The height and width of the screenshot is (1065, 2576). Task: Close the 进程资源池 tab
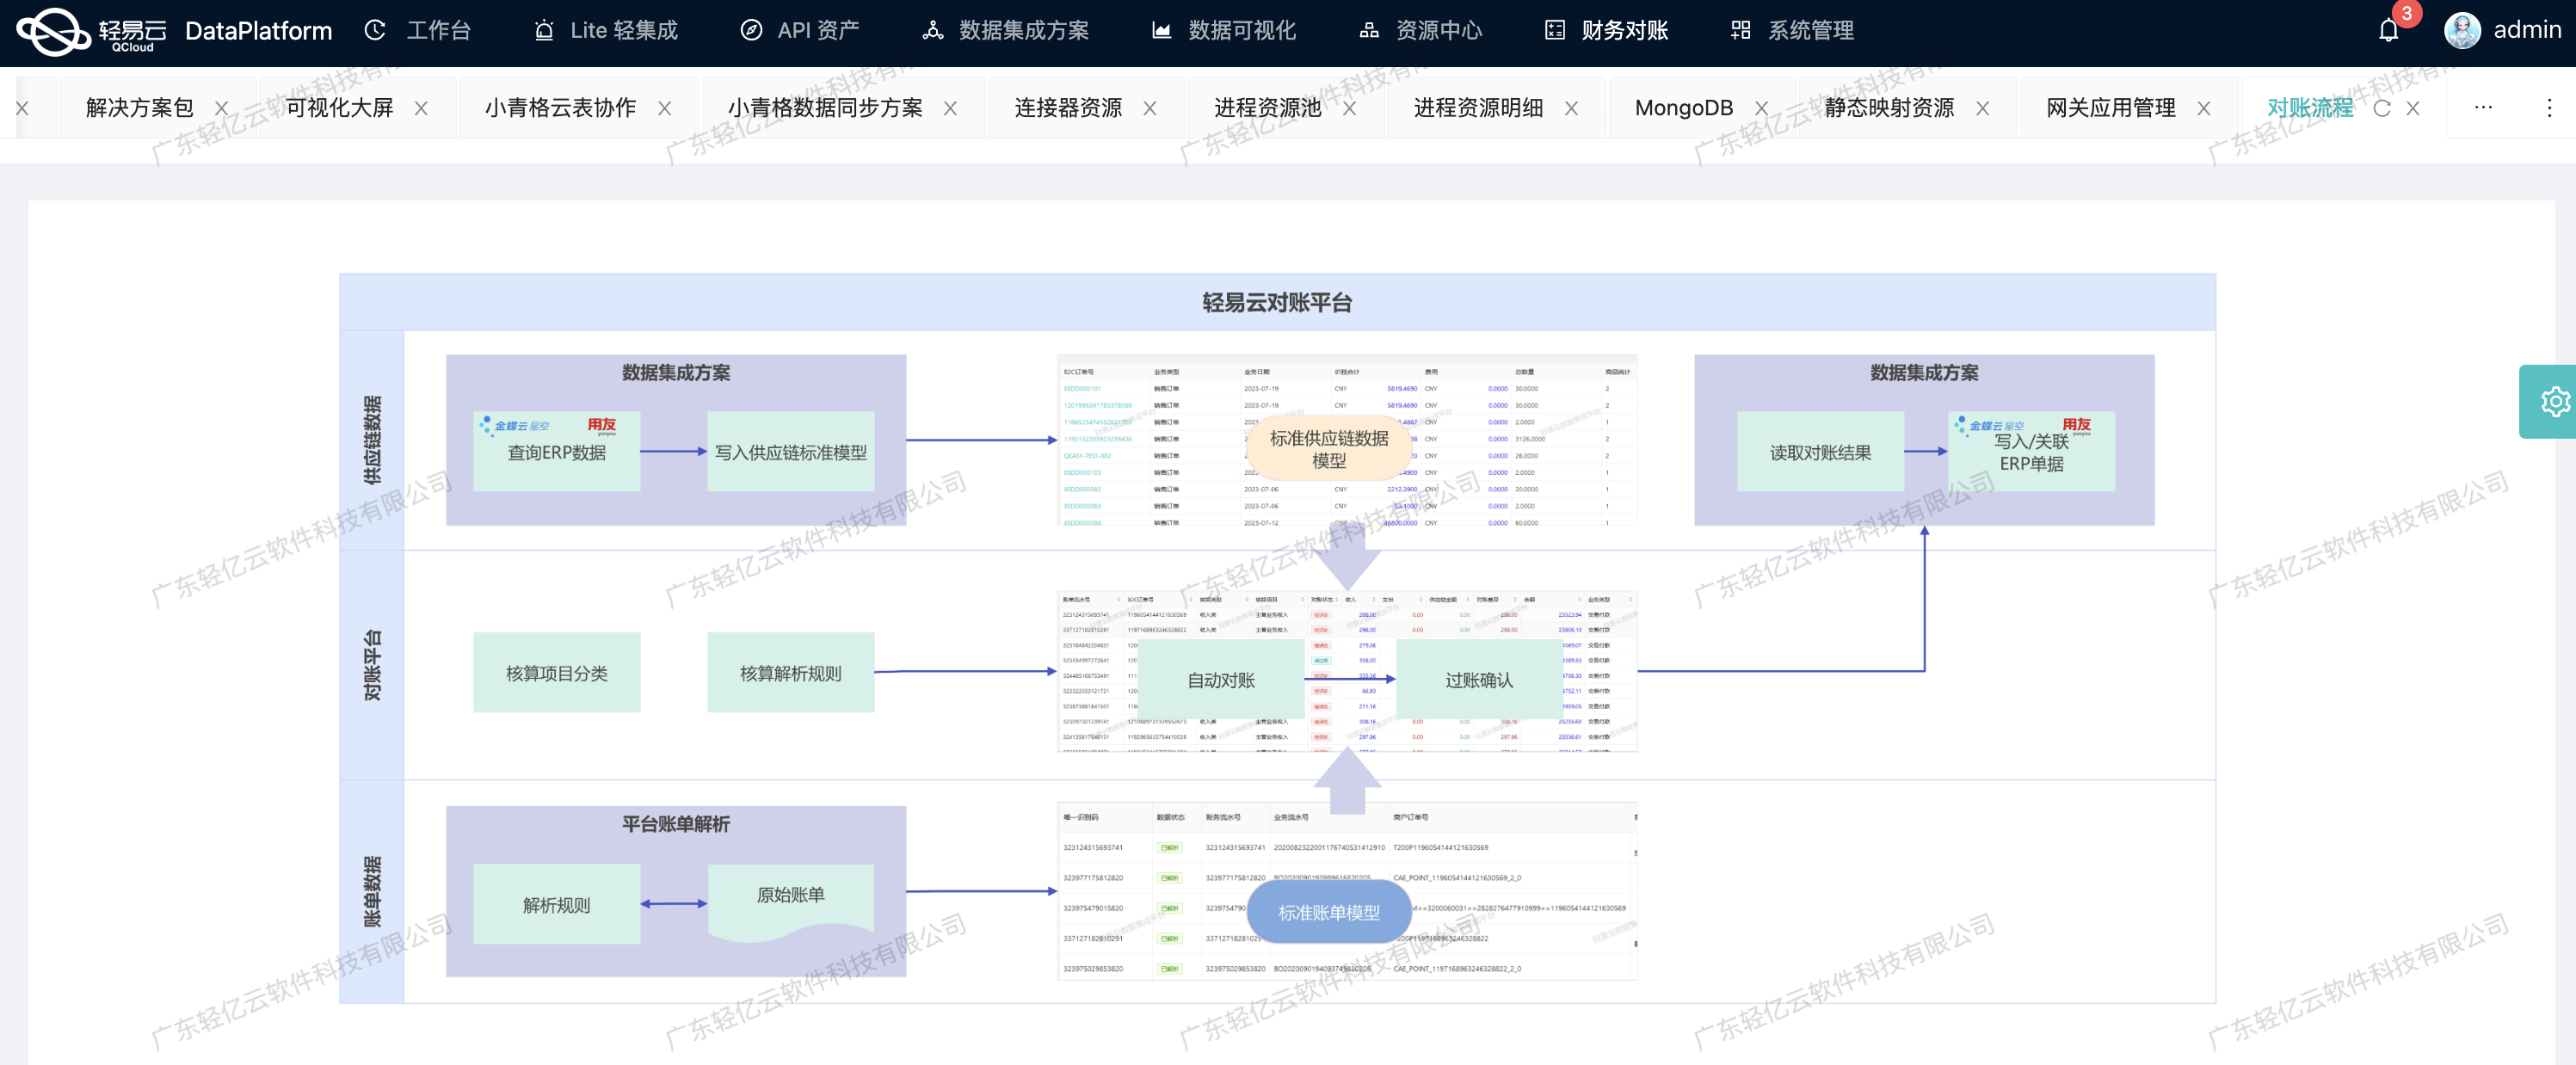click(1349, 108)
